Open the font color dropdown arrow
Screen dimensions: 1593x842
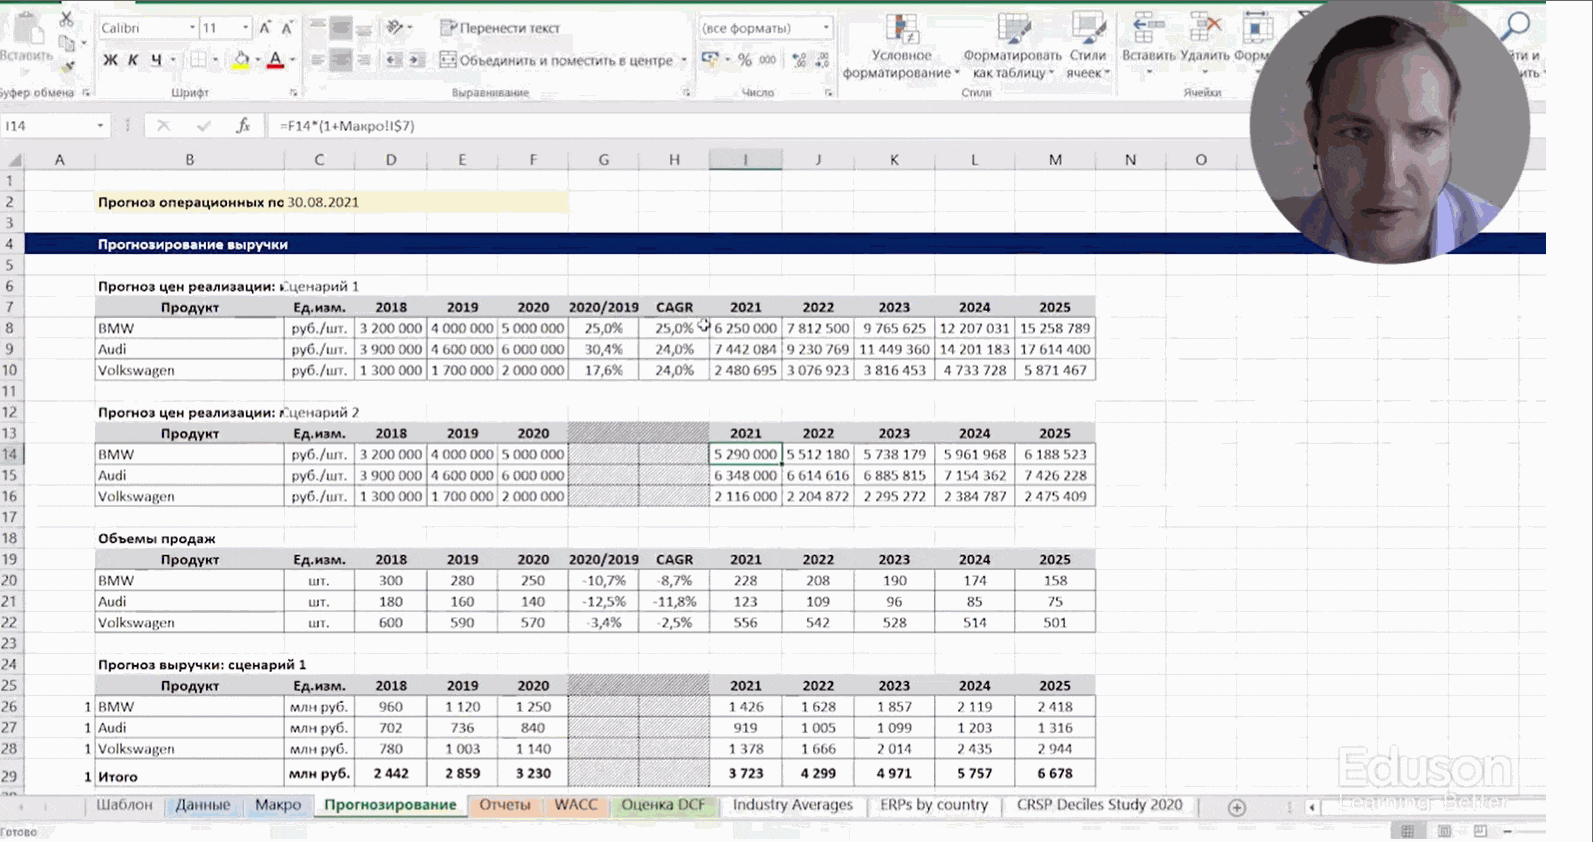tap(292, 60)
